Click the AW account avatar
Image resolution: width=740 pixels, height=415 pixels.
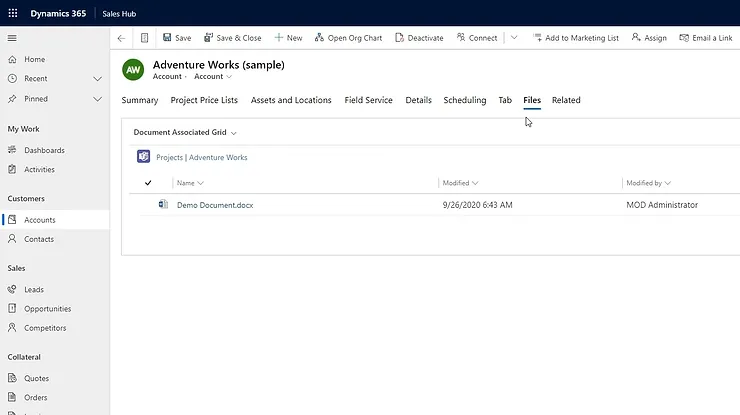[133, 70]
